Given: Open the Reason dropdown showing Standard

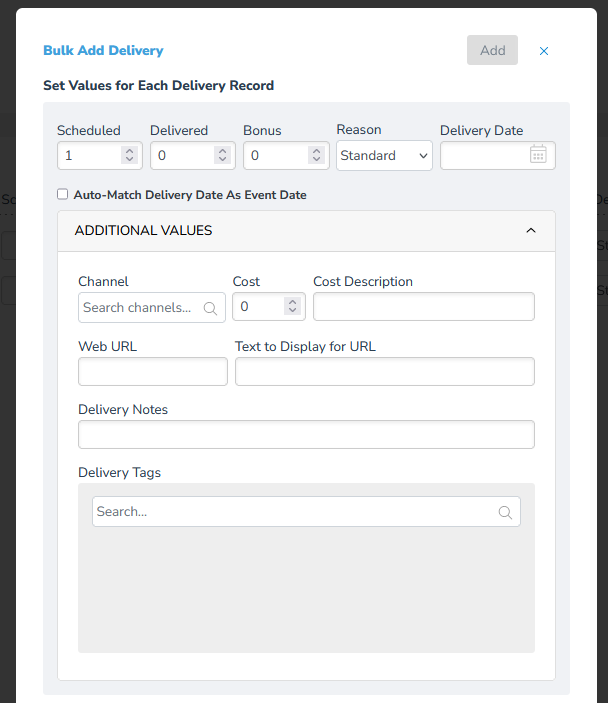Looking at the screenshot, I should point(384,156).
